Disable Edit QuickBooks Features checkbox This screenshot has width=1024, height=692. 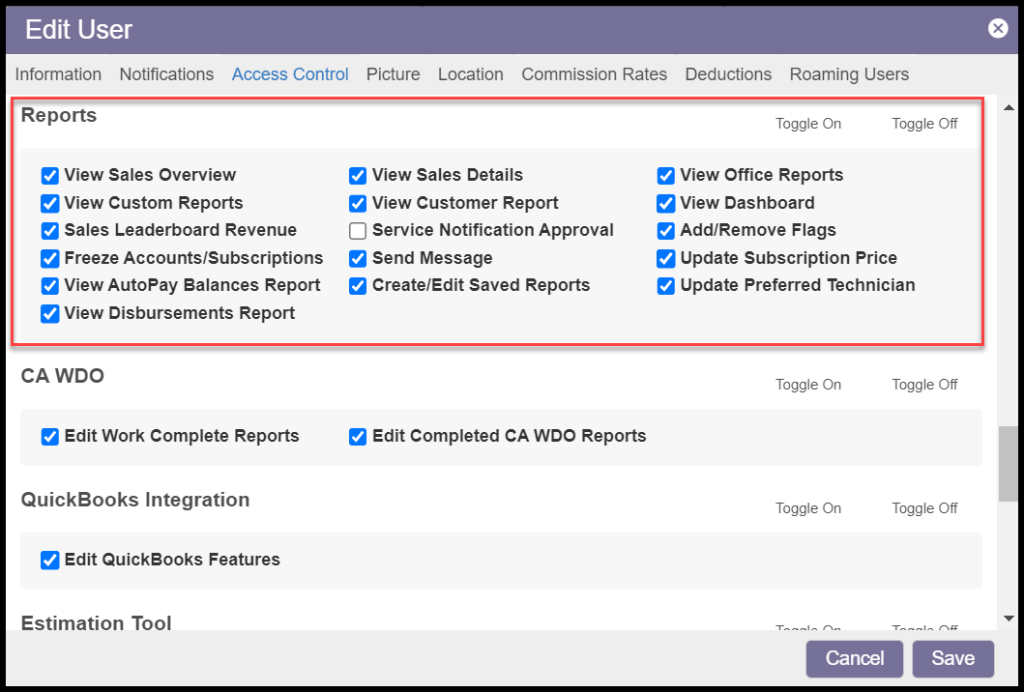coord(50,560)
